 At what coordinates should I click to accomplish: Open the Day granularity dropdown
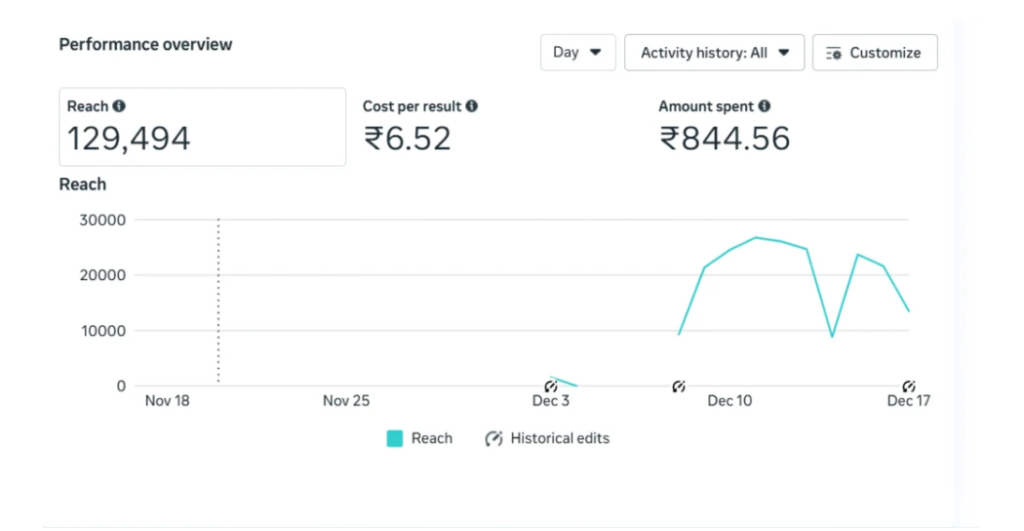pos(577,53)
